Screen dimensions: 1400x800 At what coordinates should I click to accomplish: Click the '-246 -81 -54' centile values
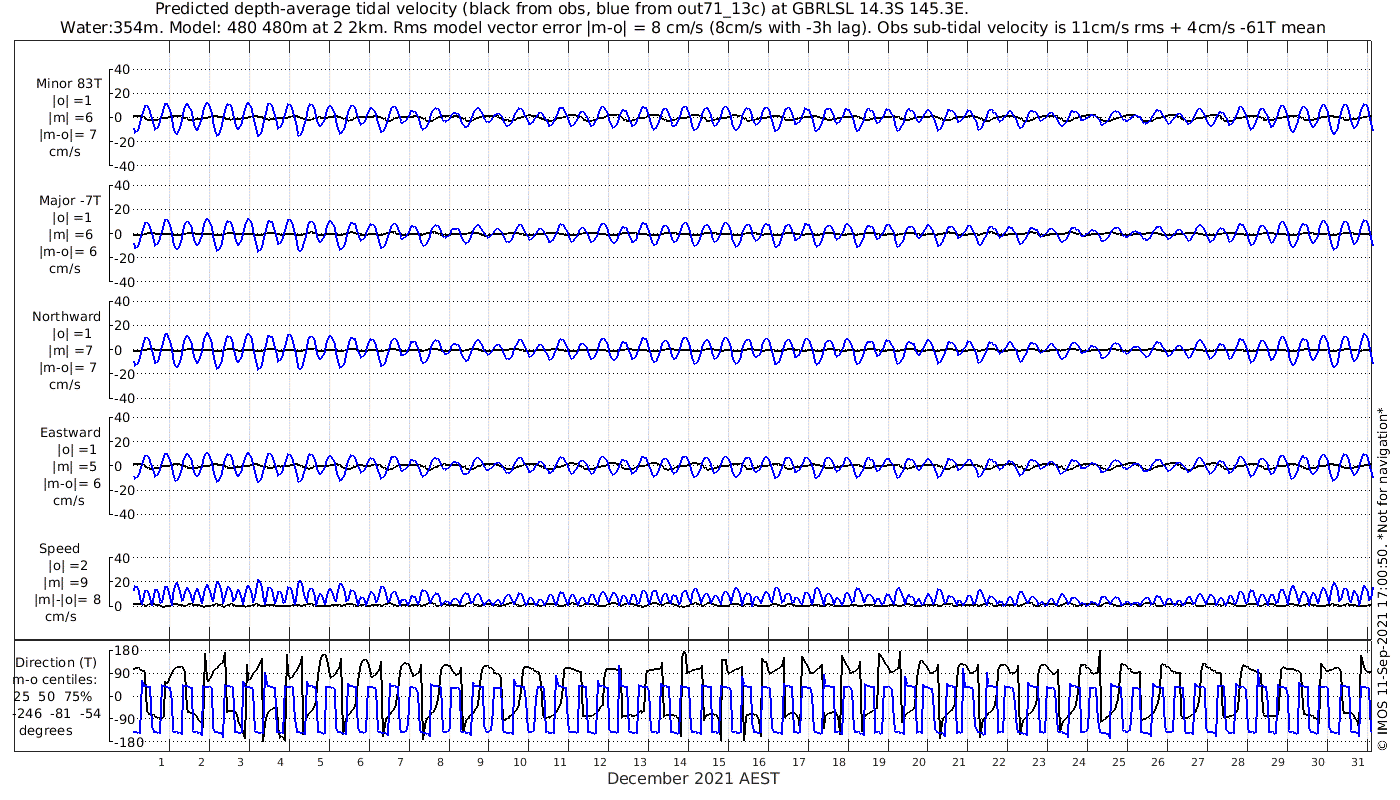[55, 714]
